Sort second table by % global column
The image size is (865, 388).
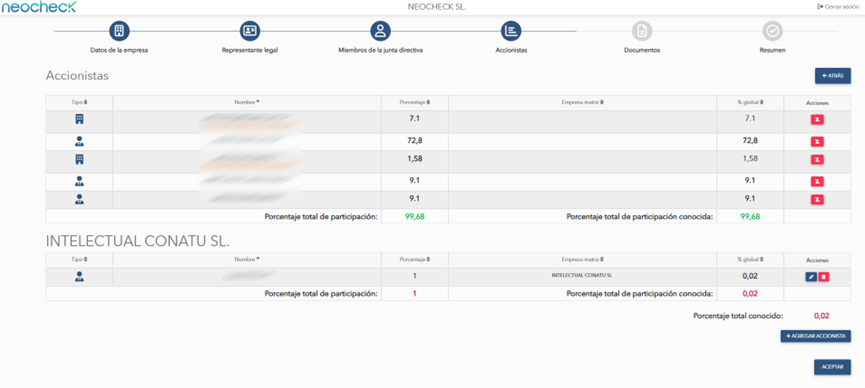(750, 260)
